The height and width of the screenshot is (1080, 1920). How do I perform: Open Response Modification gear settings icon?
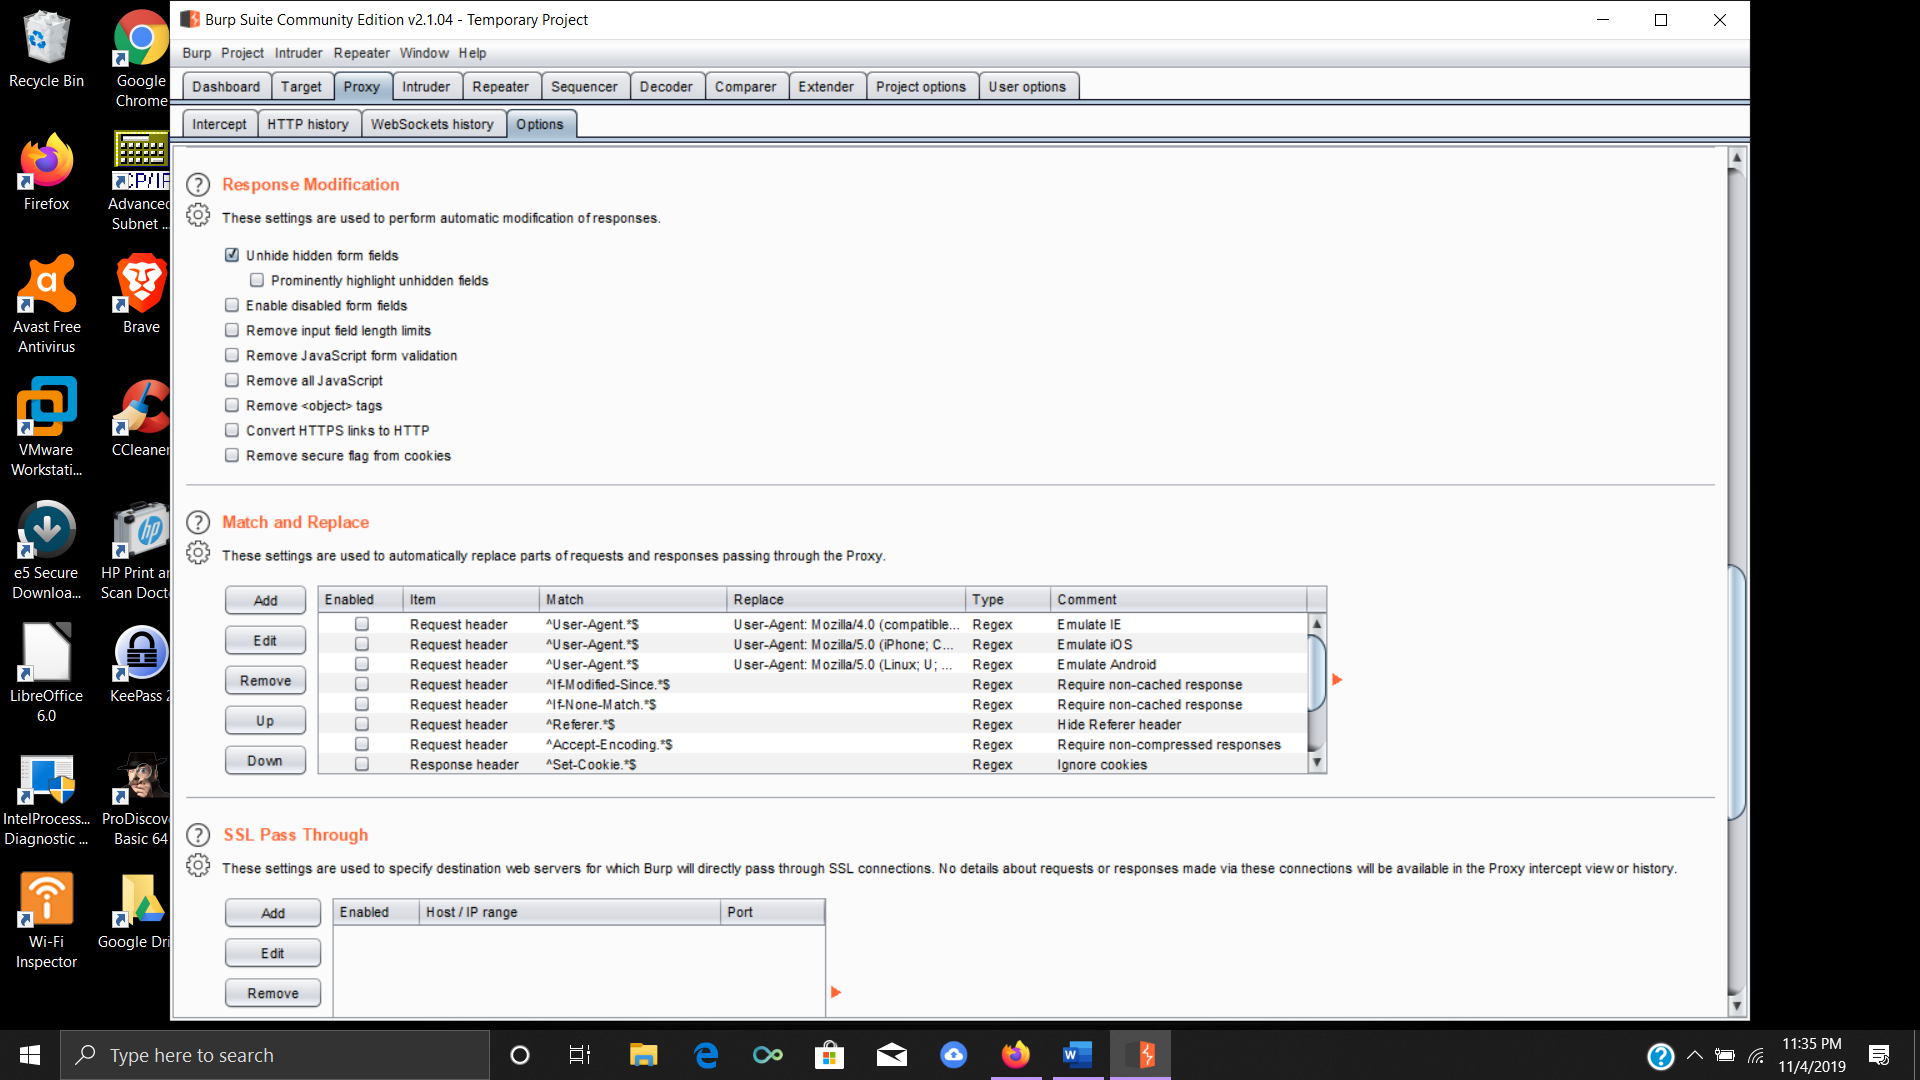pyautogui.click(x=198, y=215)
